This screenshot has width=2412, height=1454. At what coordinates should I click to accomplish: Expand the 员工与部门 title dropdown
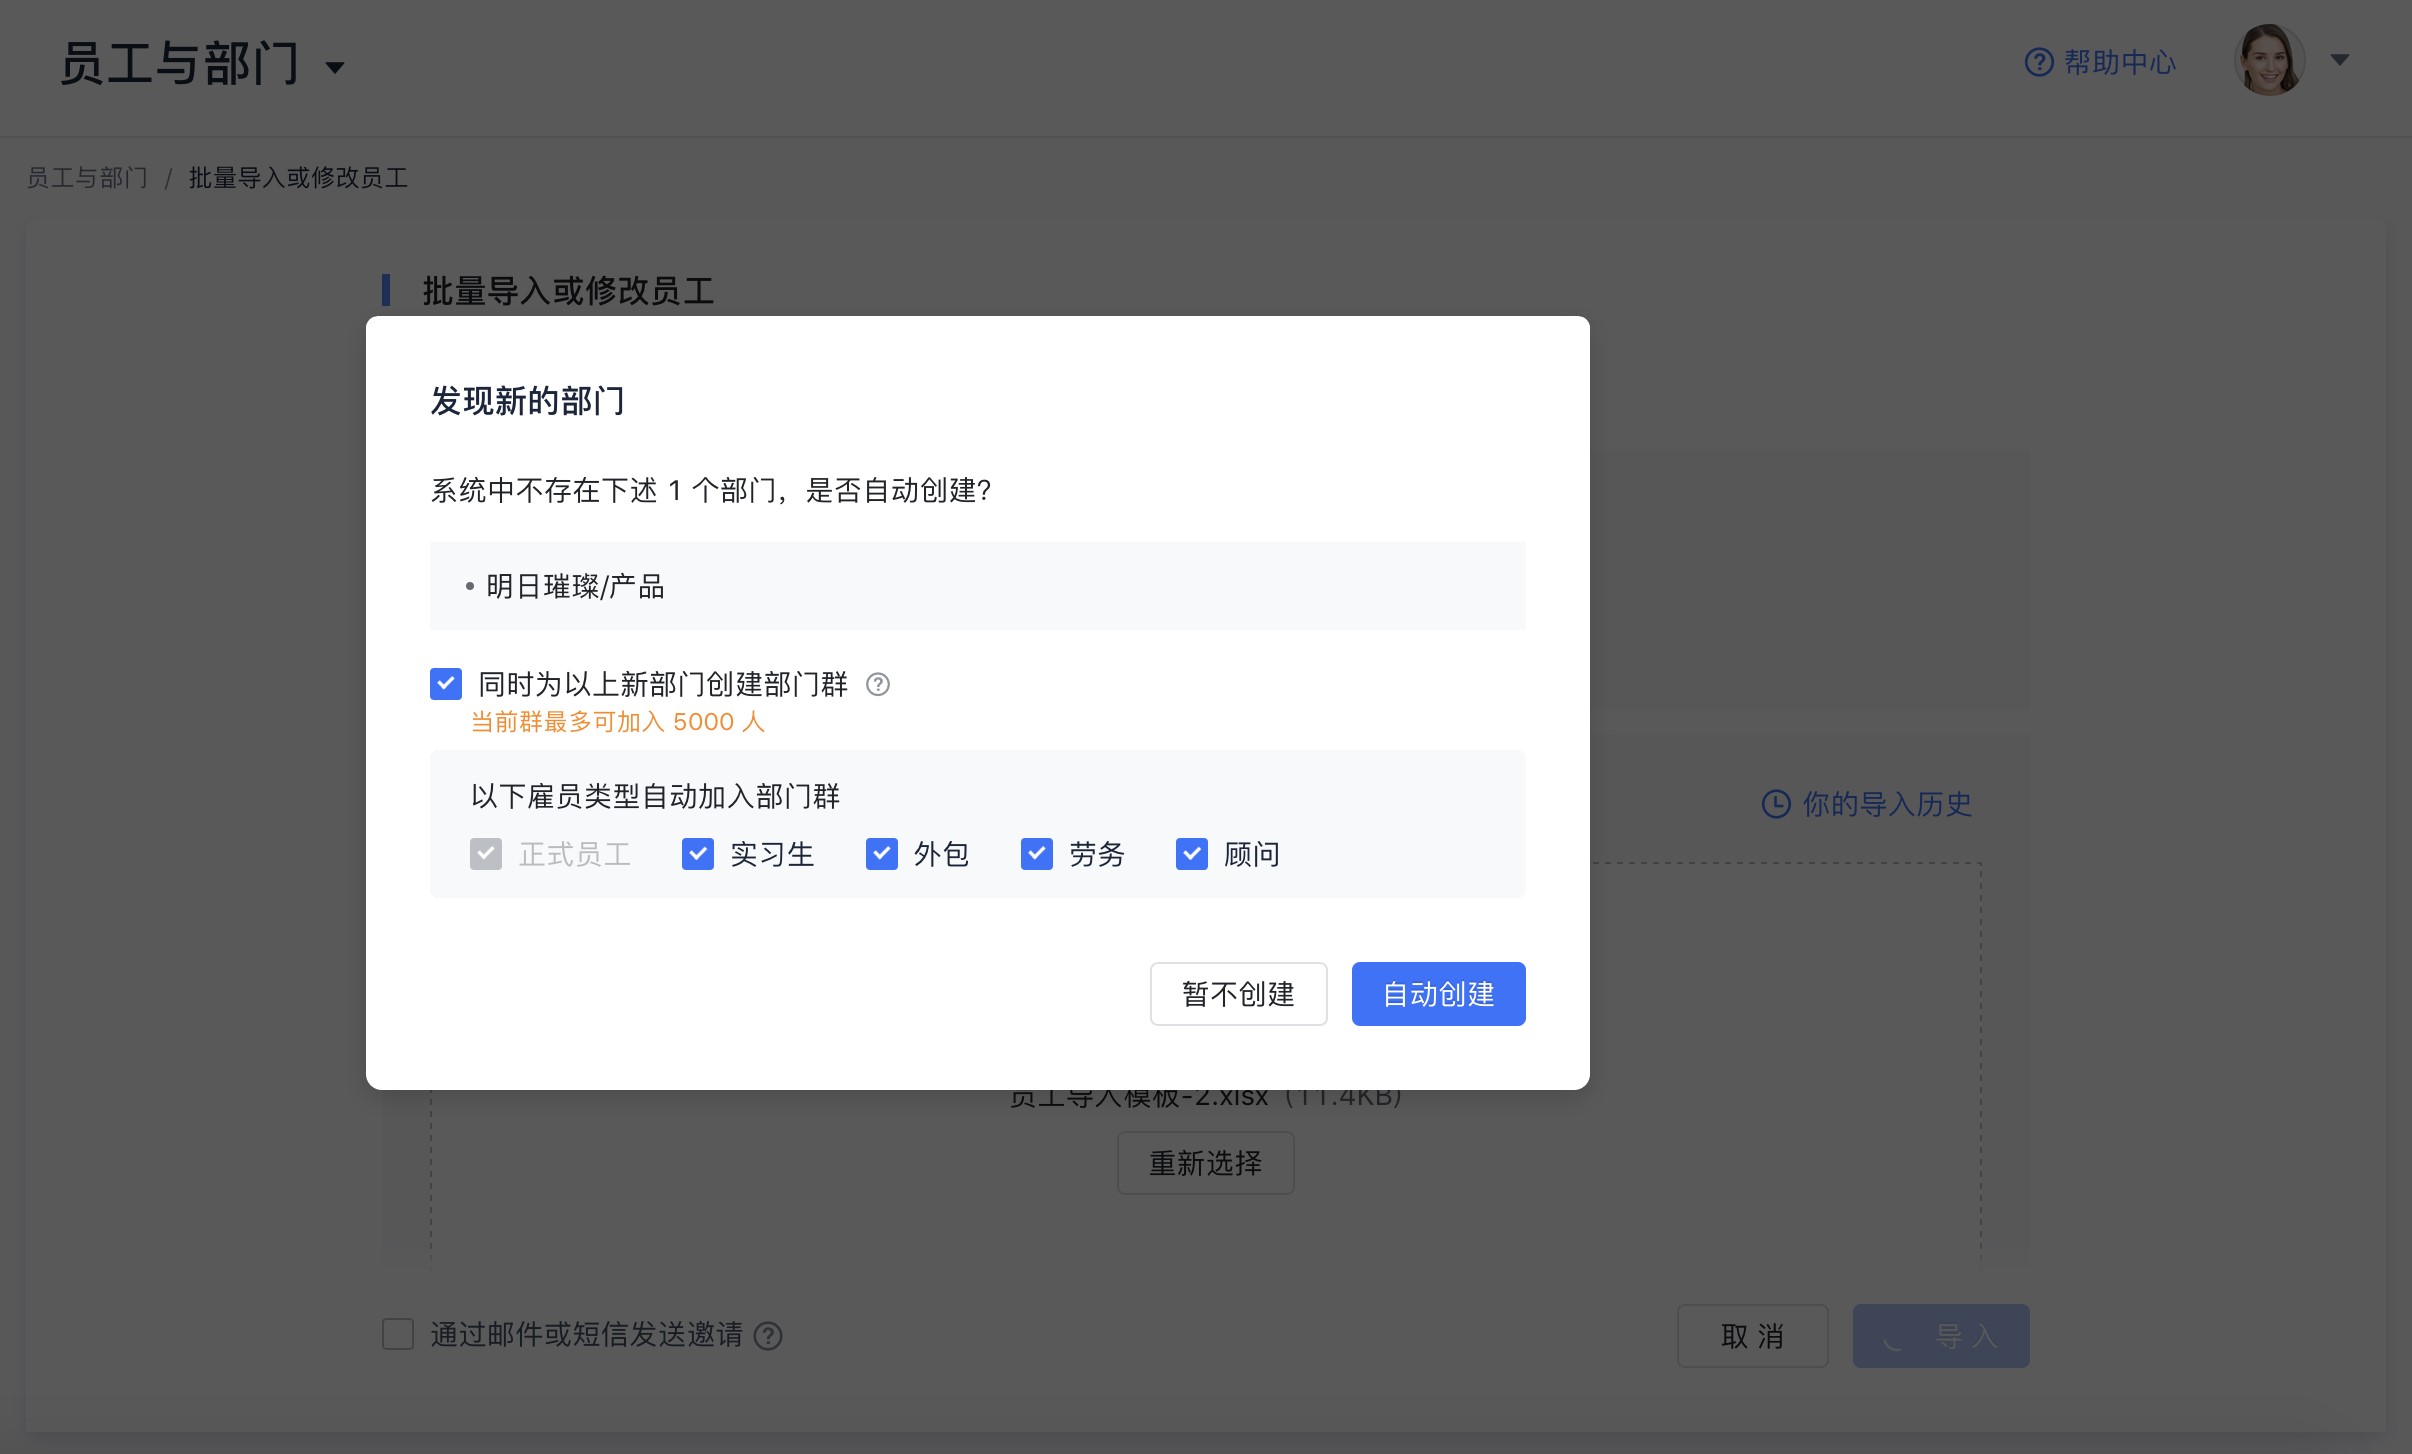335,66
